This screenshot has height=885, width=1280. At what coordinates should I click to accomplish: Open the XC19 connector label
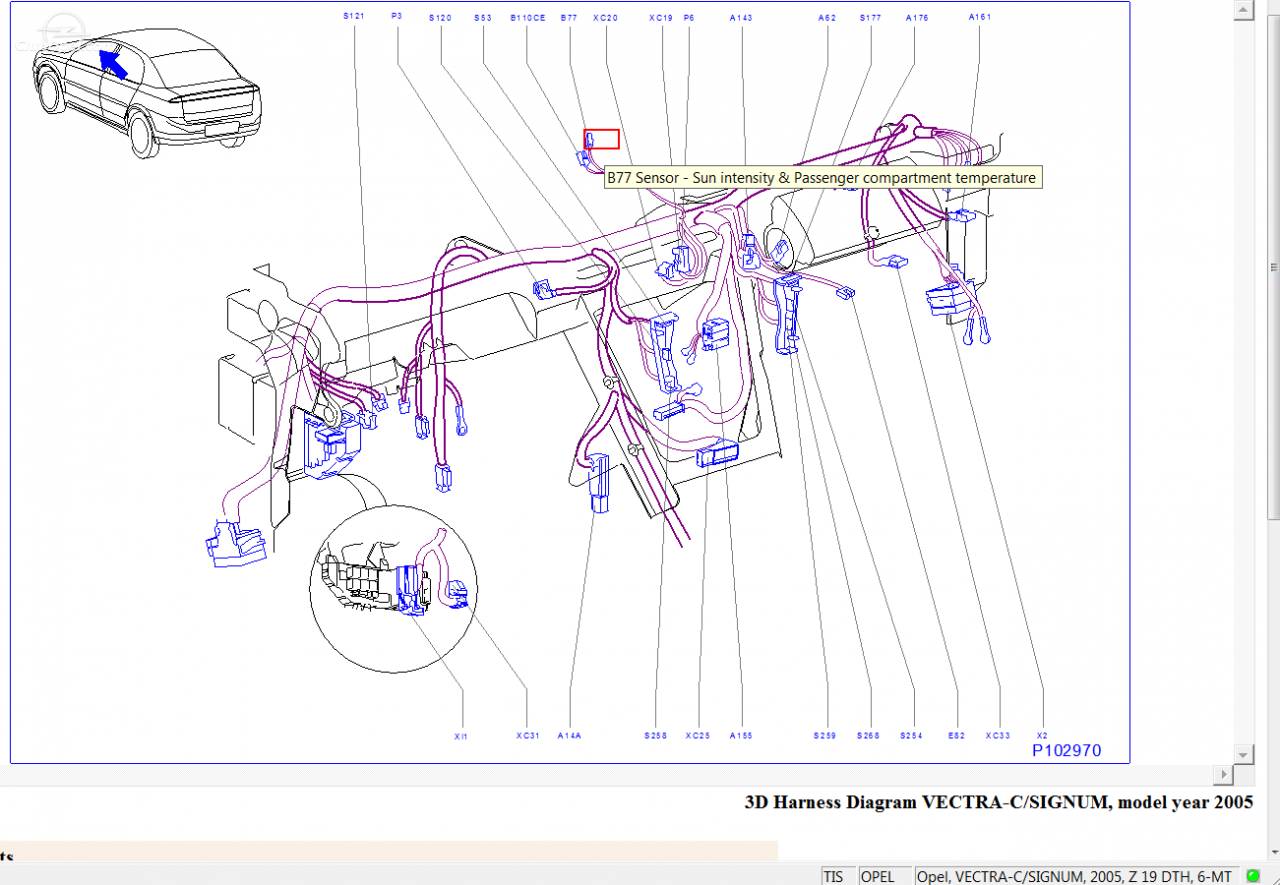(x=660, y=17)
